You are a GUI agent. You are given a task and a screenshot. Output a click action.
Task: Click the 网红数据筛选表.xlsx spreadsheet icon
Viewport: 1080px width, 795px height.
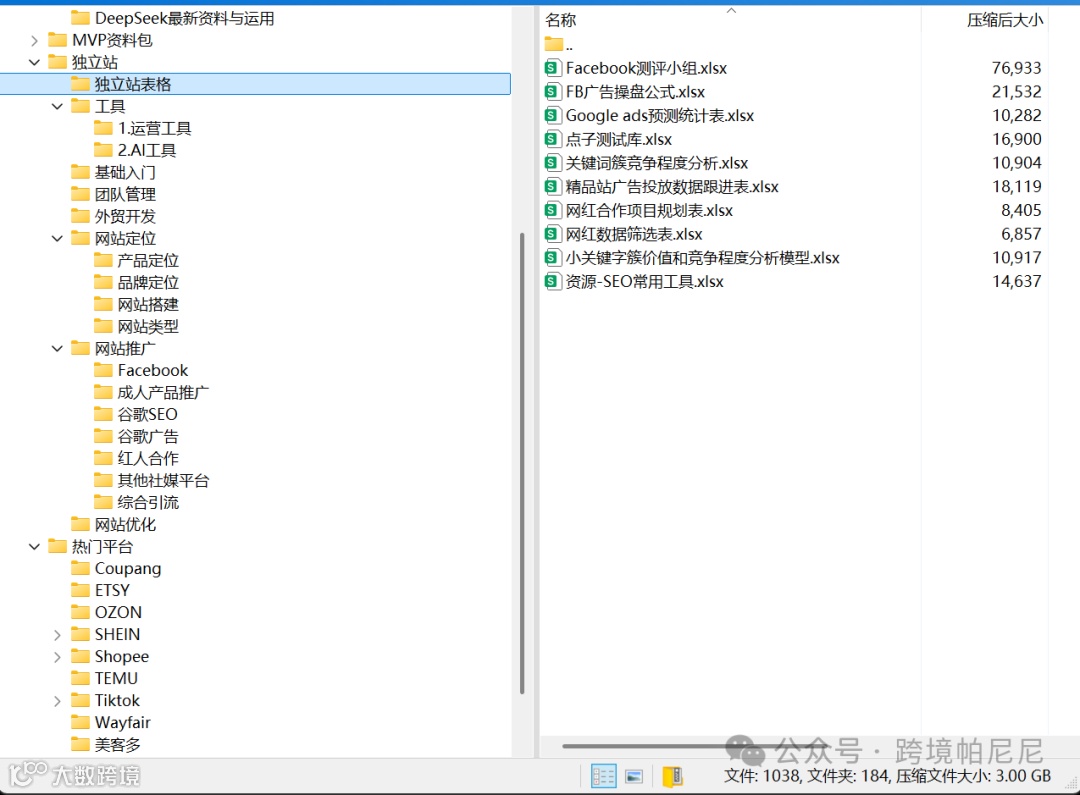[x=551, y=234]
